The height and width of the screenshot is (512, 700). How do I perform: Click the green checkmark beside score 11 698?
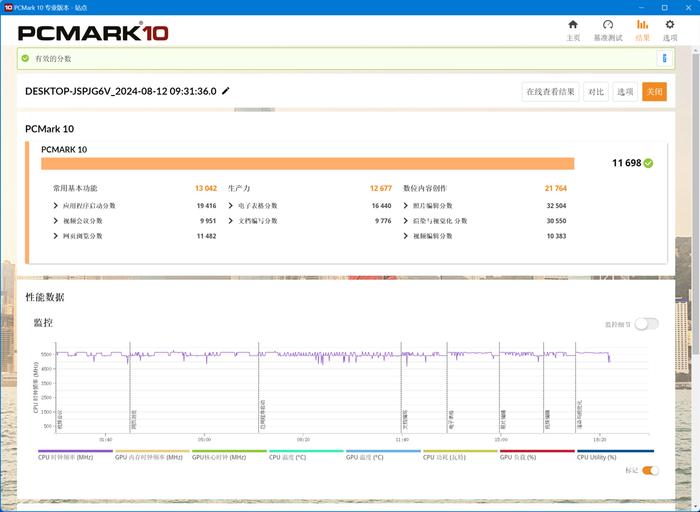coord(649,163)
